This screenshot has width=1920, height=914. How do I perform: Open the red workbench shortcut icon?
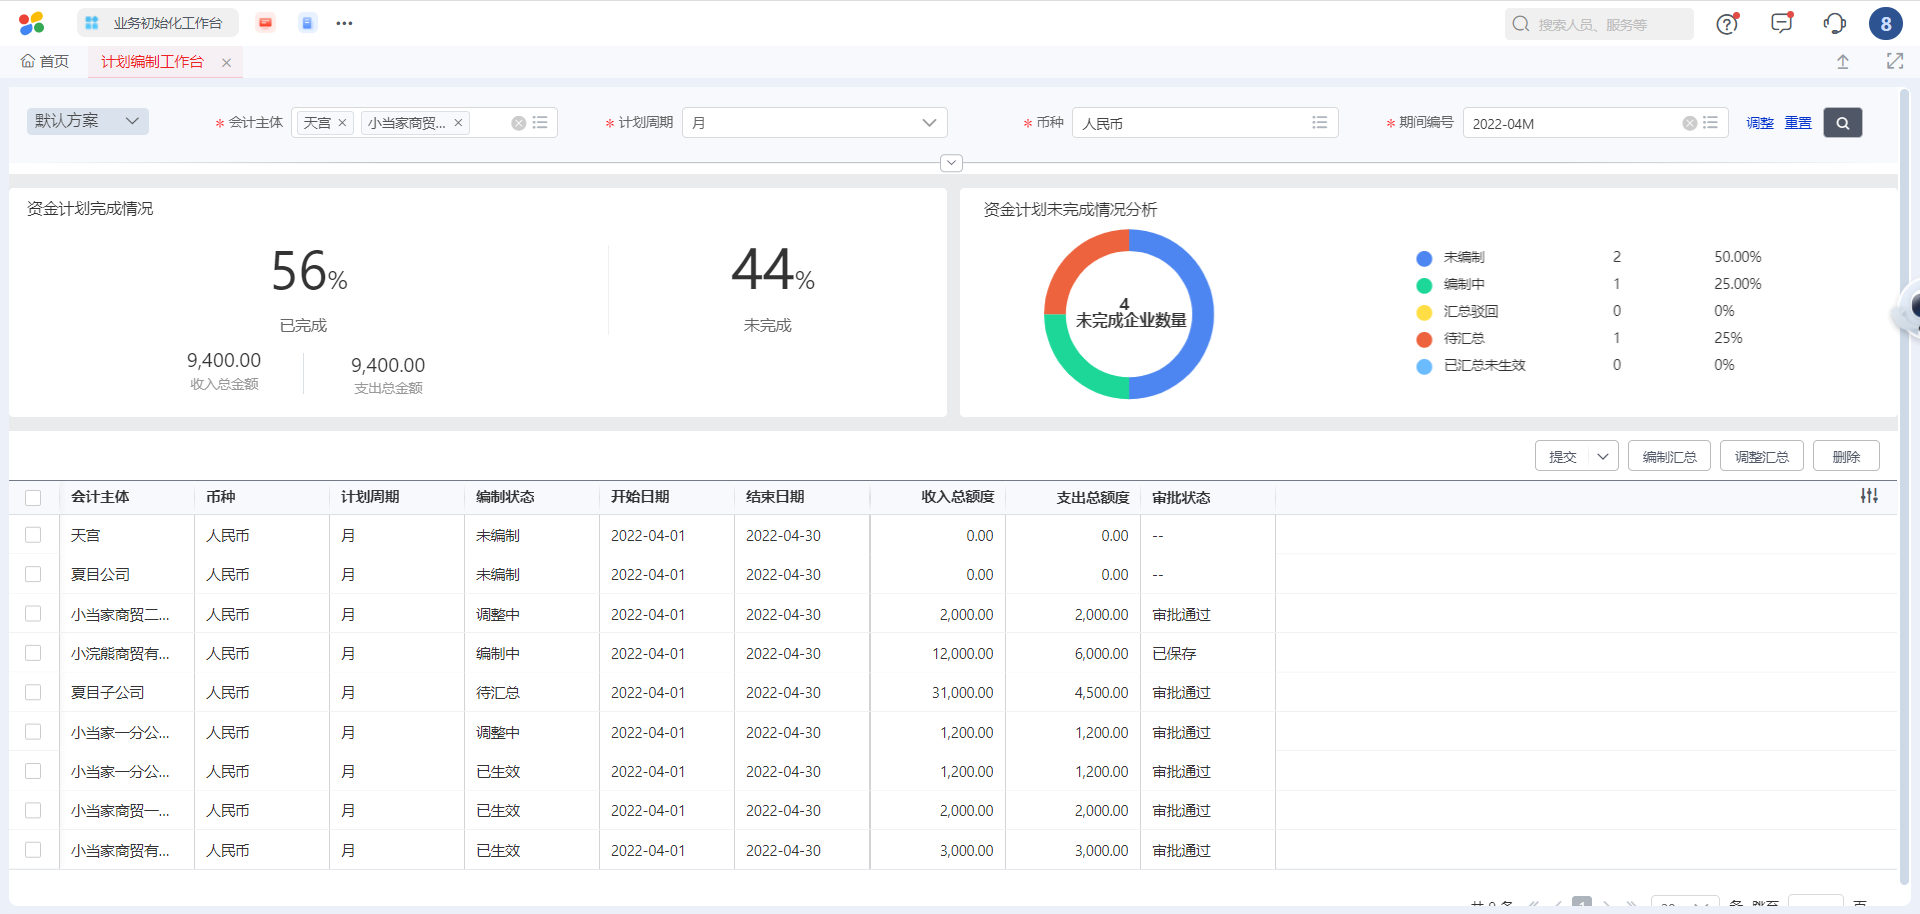pyautogui.click(x=265, y=23)
